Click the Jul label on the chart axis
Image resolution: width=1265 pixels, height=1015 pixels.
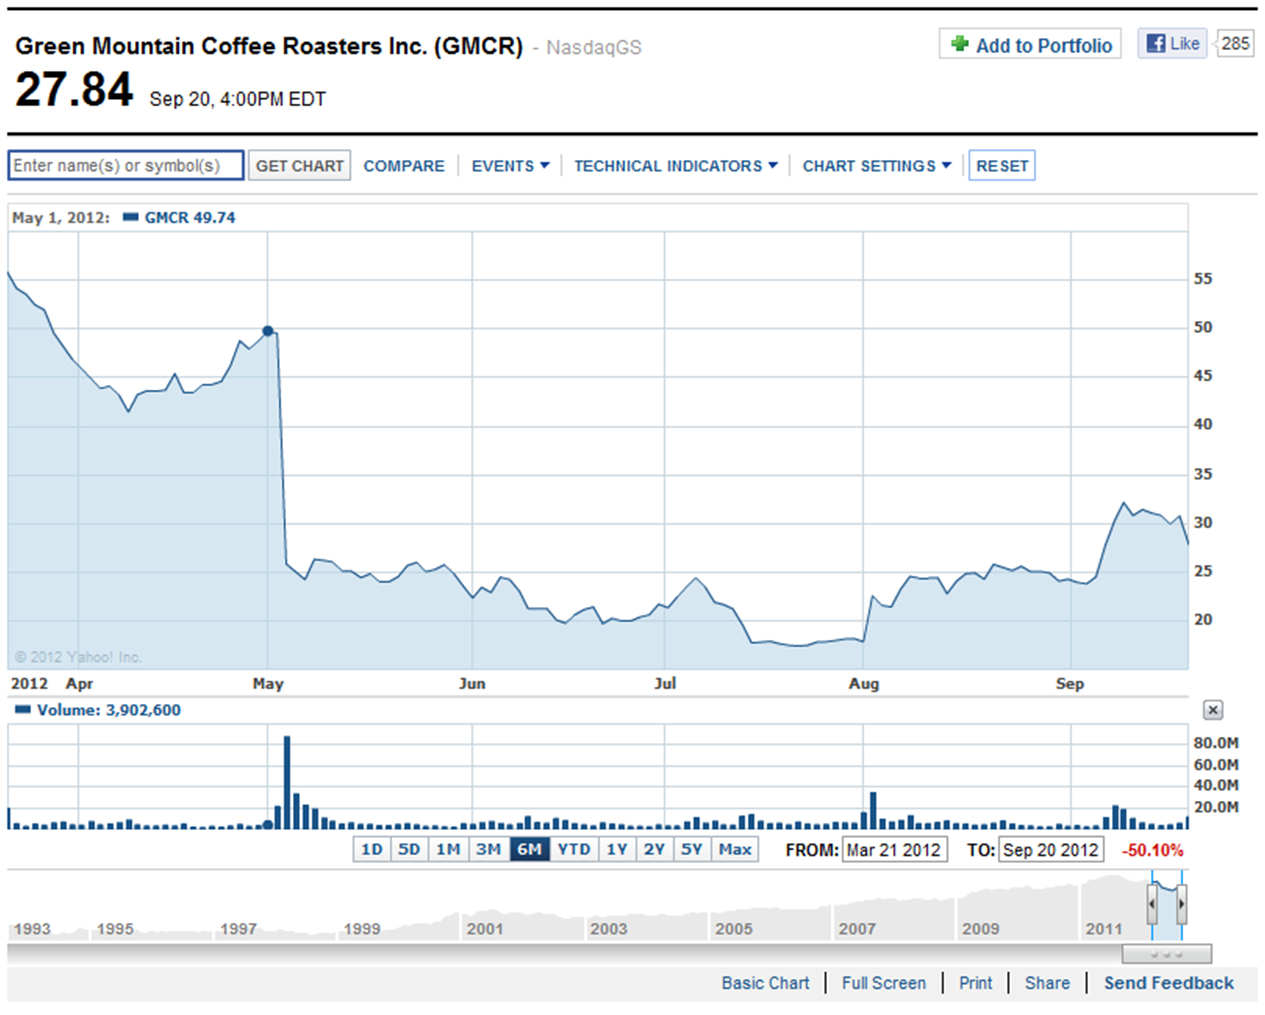(665, 684)
